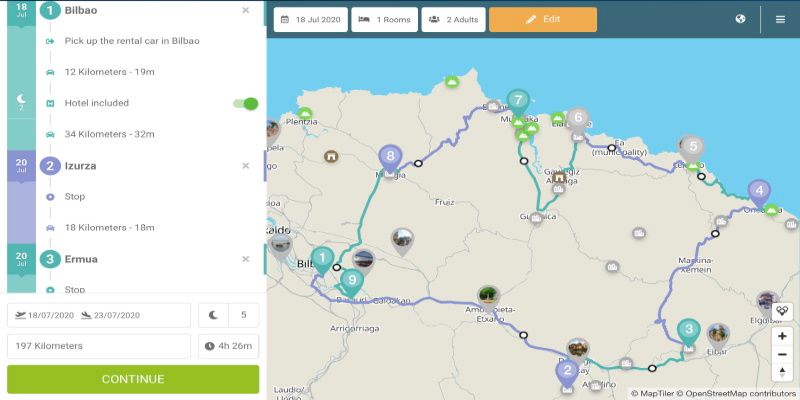The image size is (800, 400).
Task: Click 'Pick up the rental car in Bilbao'
Action: pos(132,41)
